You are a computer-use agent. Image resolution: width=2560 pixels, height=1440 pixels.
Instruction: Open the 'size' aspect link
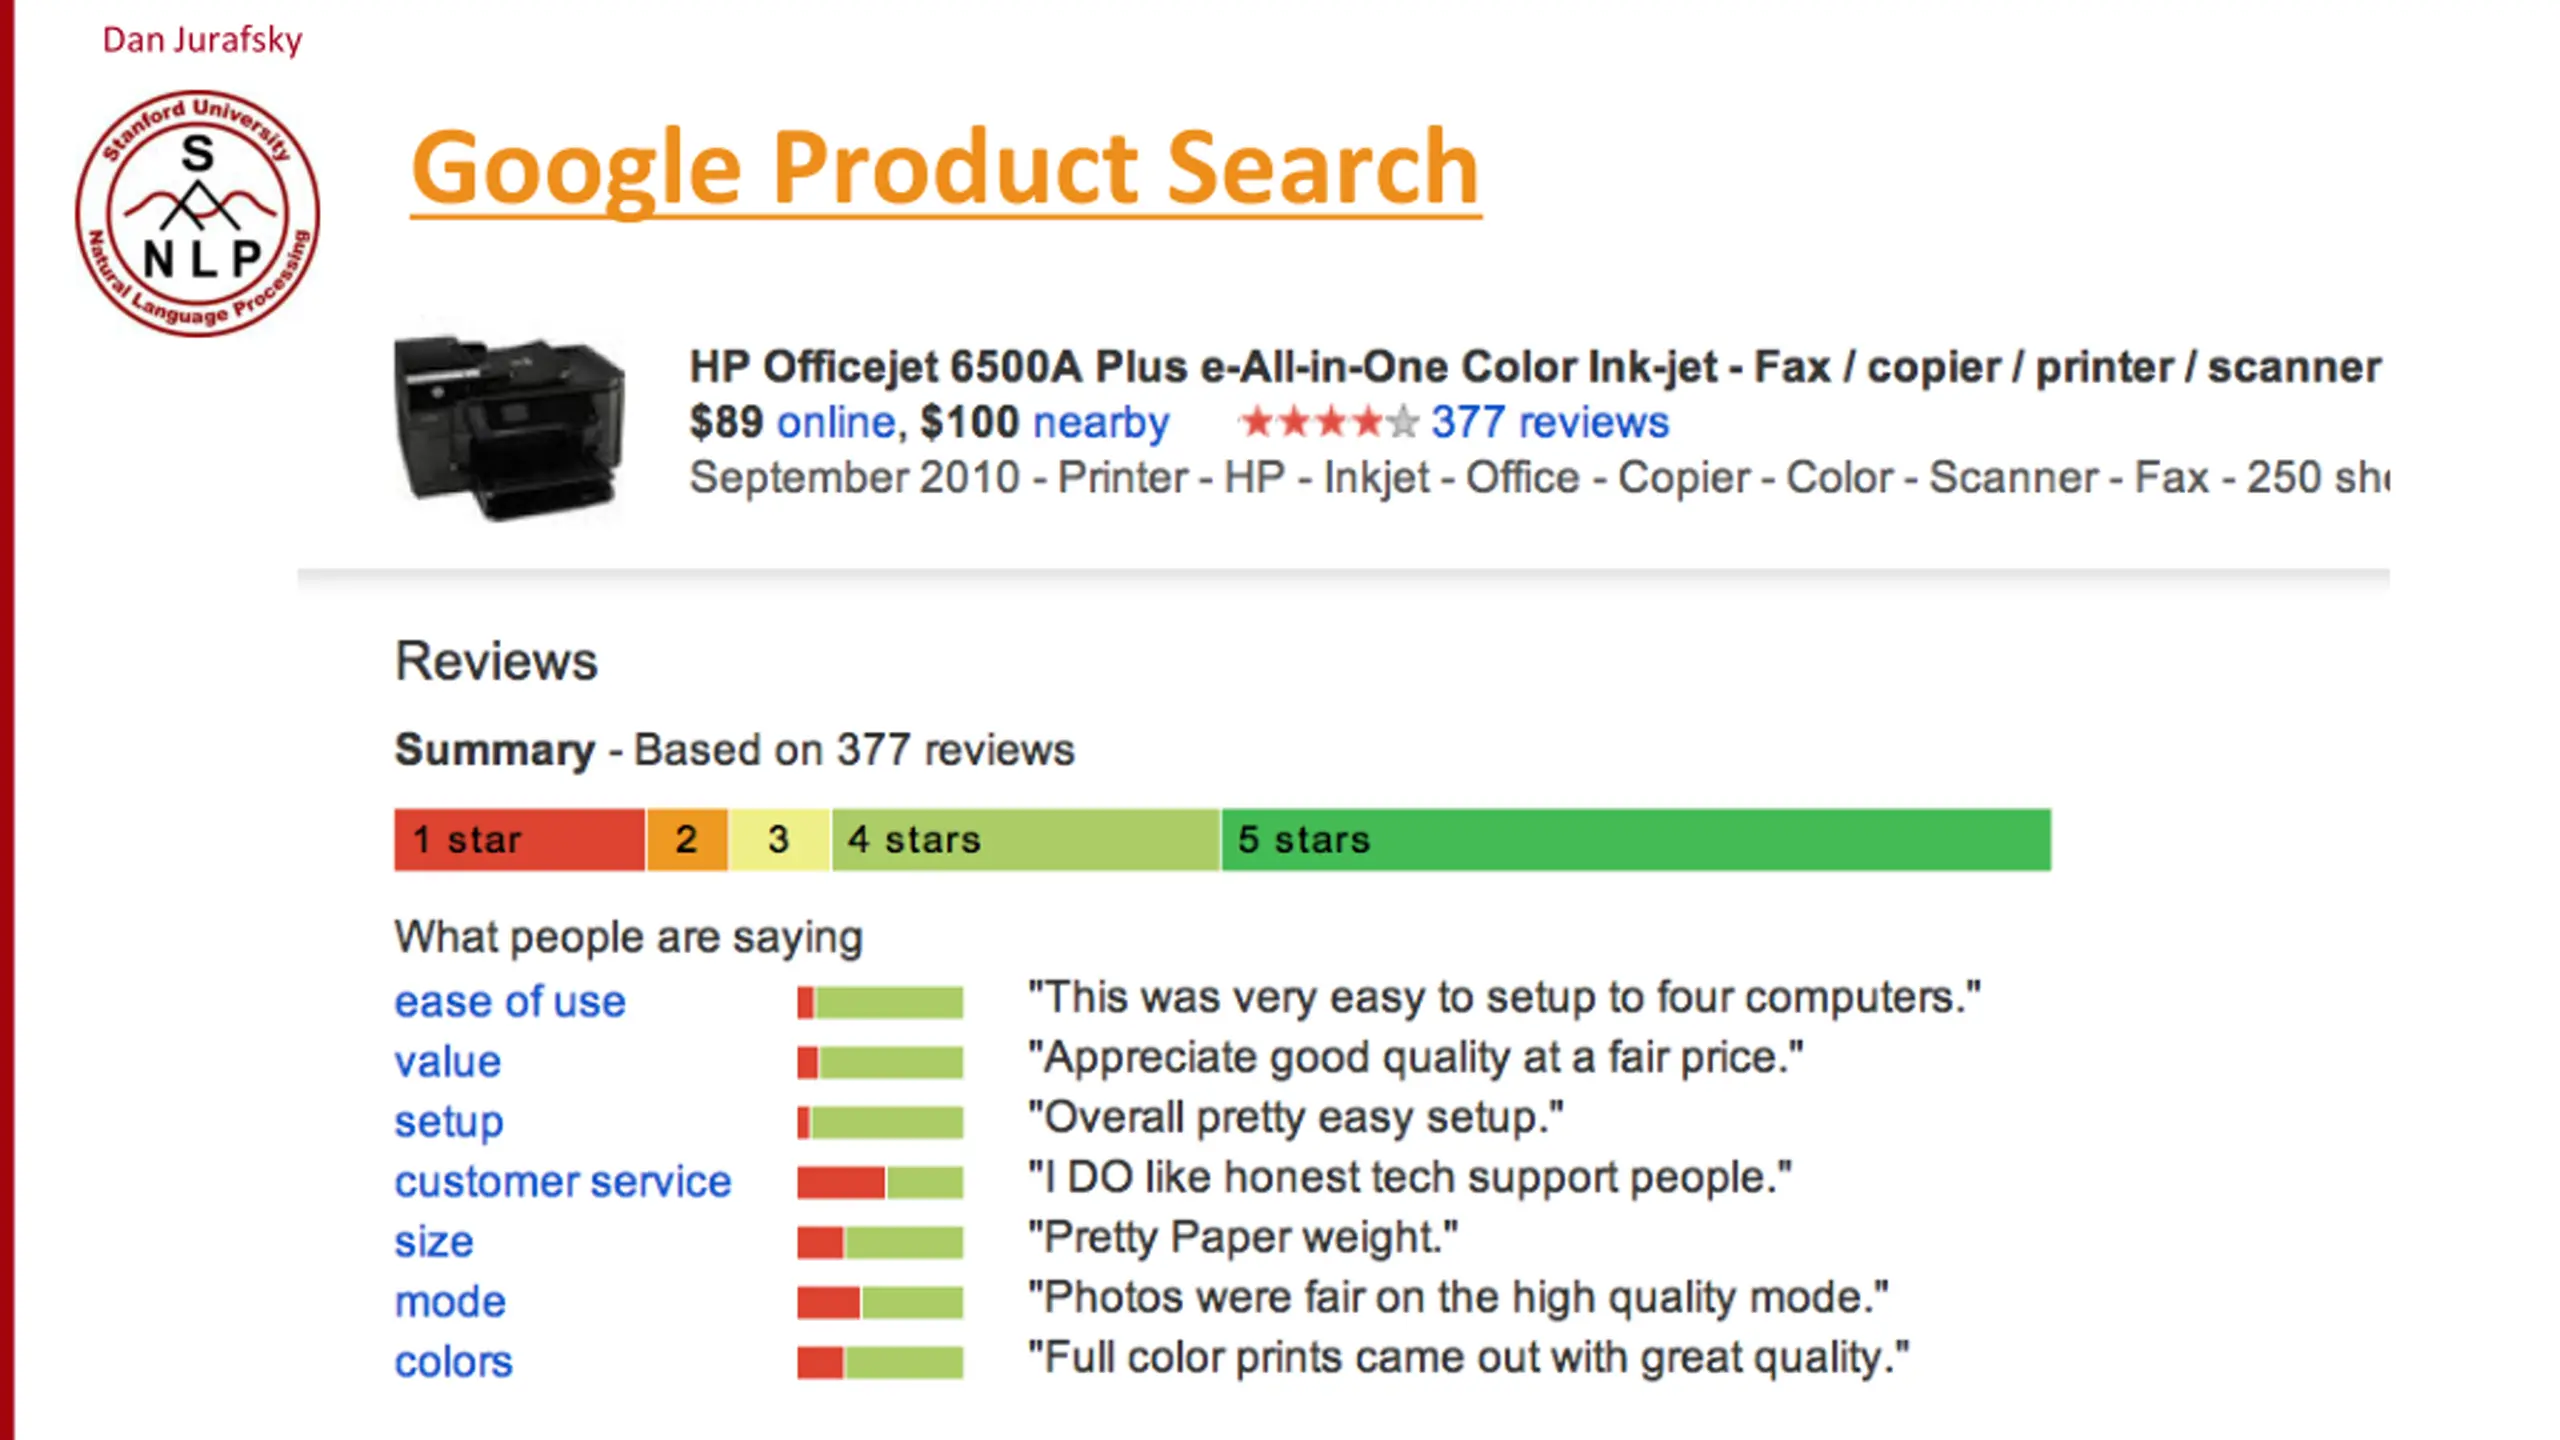434,1241
